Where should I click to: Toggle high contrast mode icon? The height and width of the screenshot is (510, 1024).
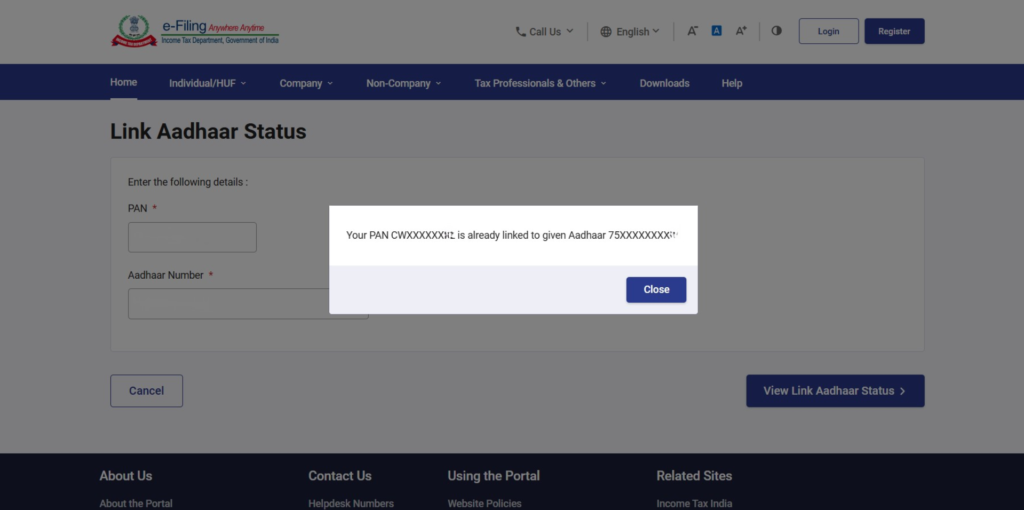click(776, 31)
